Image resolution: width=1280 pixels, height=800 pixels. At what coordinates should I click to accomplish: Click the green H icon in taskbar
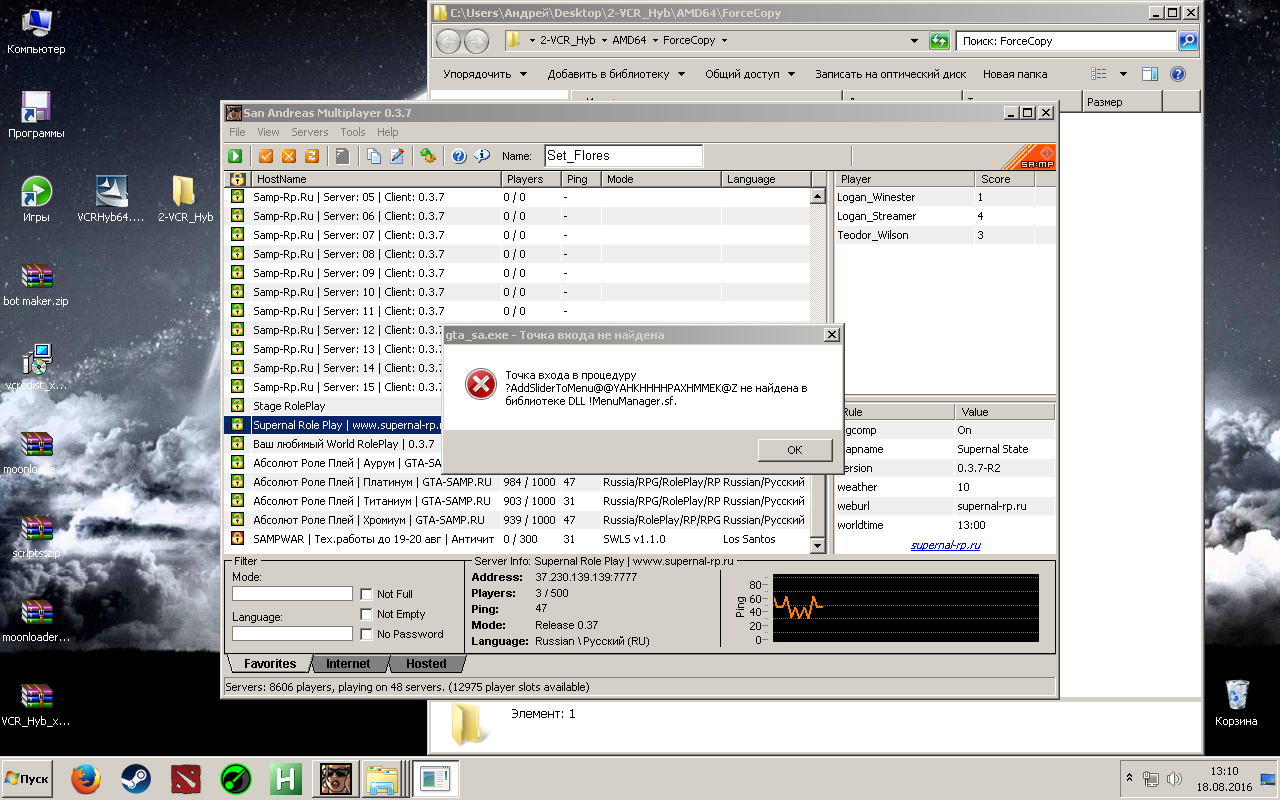pos(285,779)
